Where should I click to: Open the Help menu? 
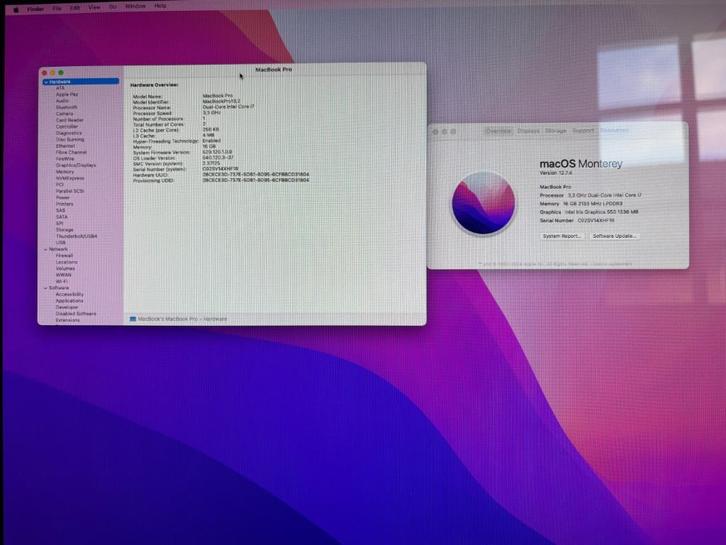coord(160,6)
